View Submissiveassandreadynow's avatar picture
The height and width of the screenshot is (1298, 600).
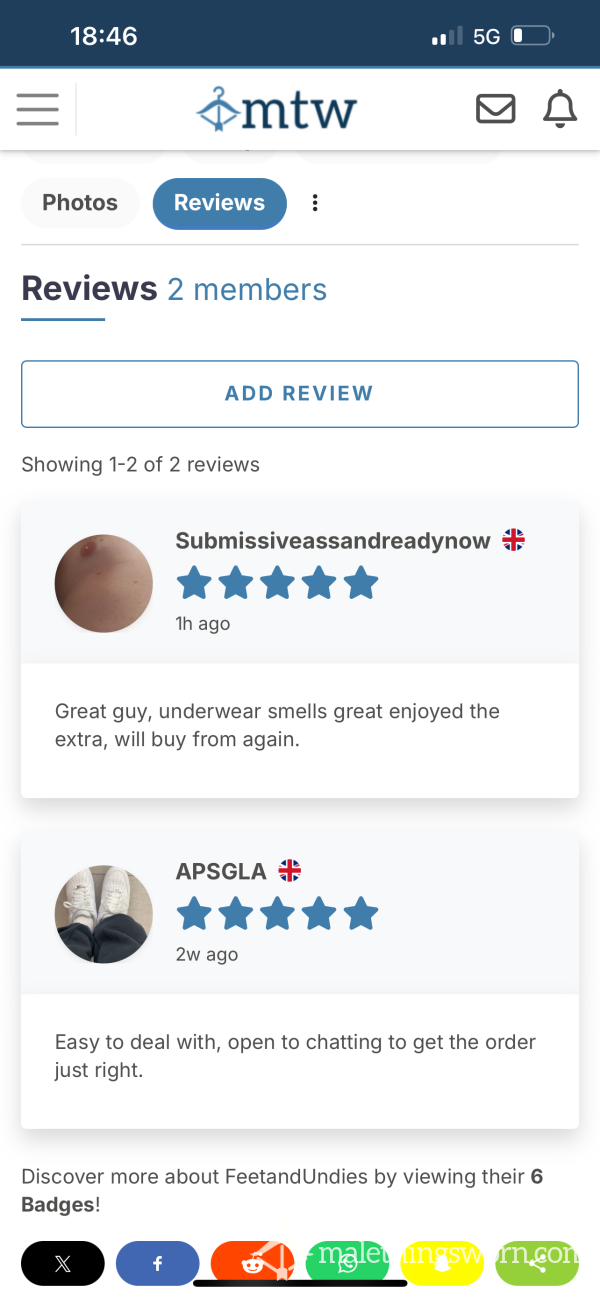104,584
